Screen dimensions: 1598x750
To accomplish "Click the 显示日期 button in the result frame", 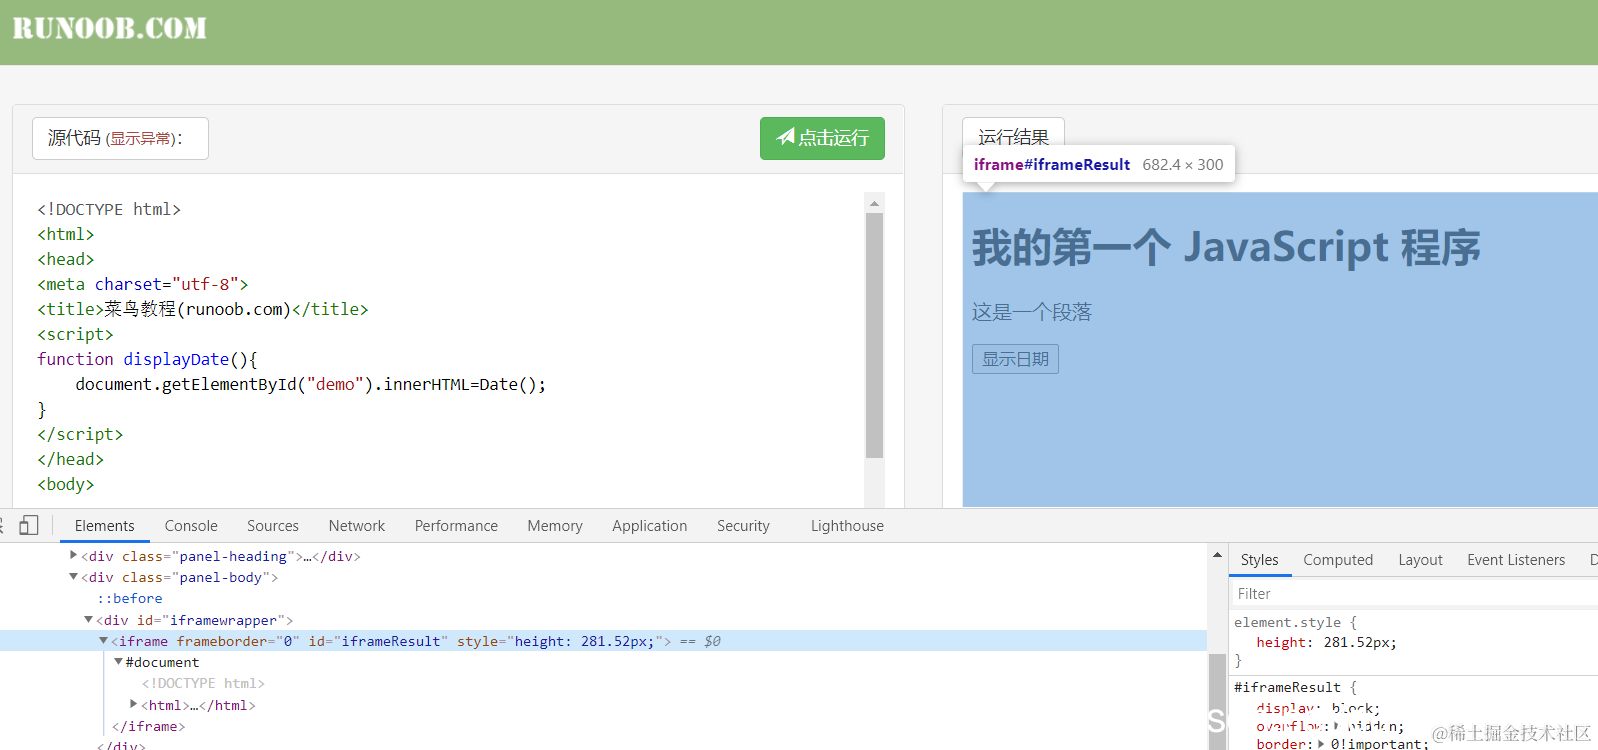I will coord(1015,359).
